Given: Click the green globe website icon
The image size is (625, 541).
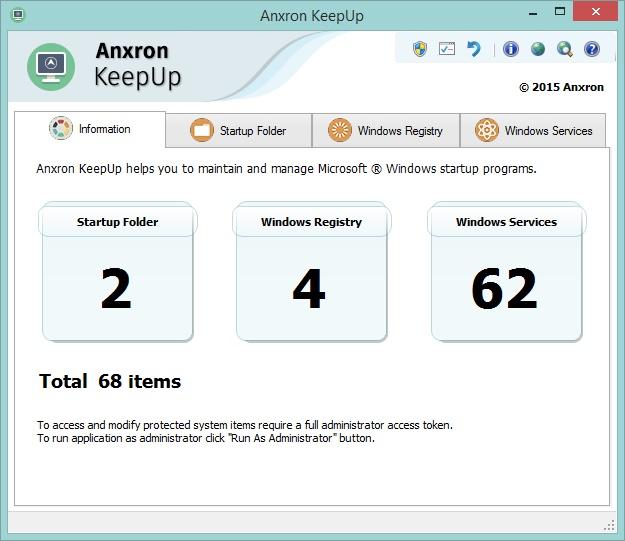Looking at the screenshot, I should coord(538,49).
